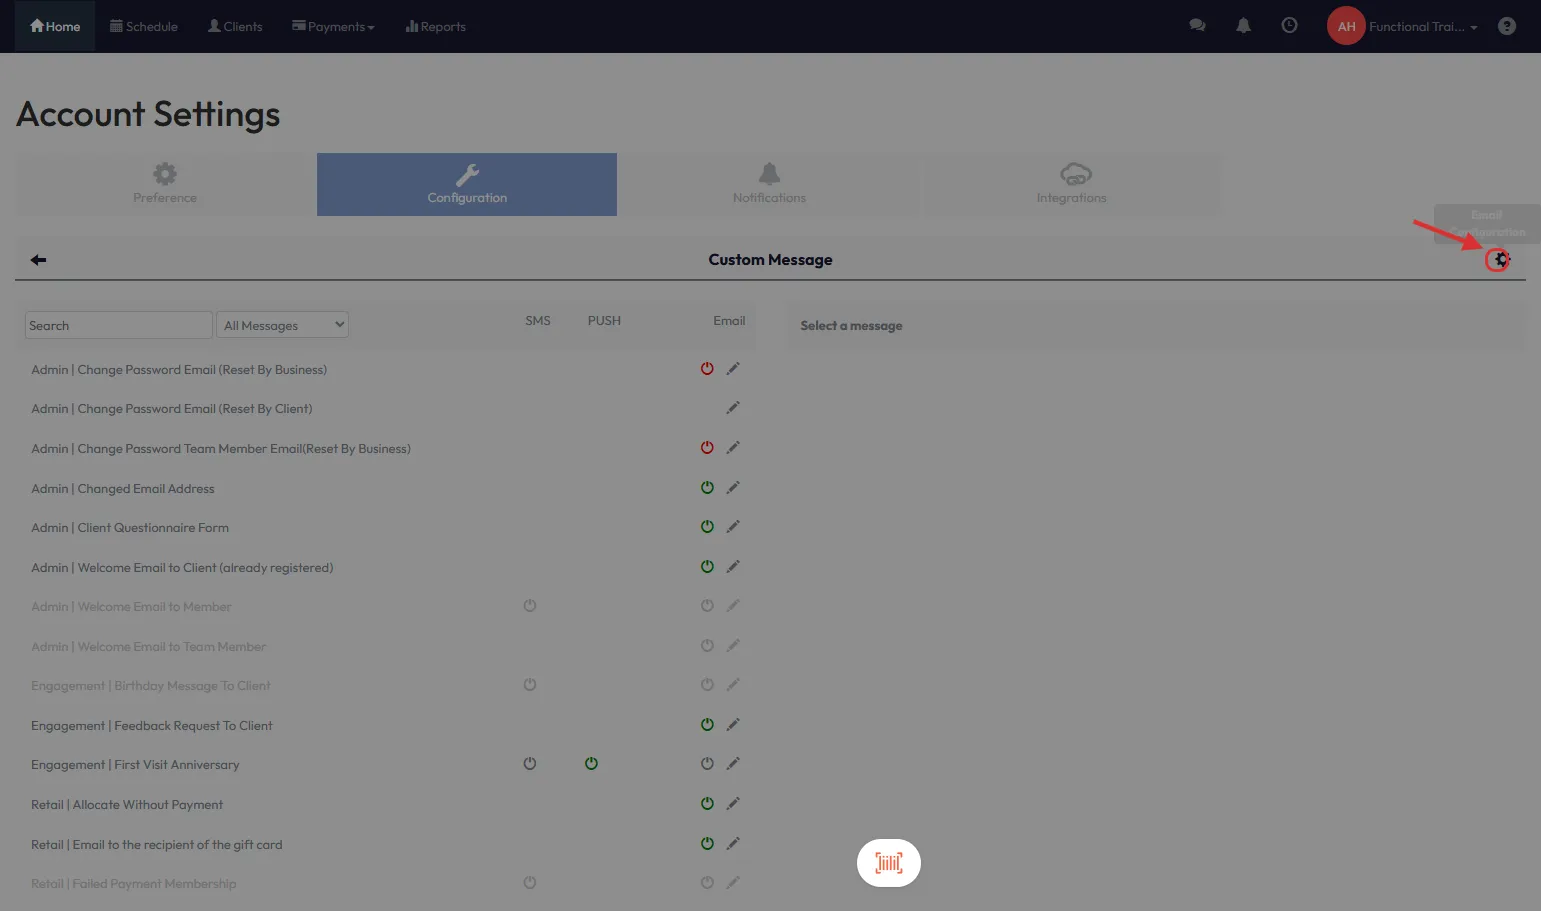The image size is (1541, 911).
Task: Disable email for Client Questionnaire Form
Action: click(707, 527)
